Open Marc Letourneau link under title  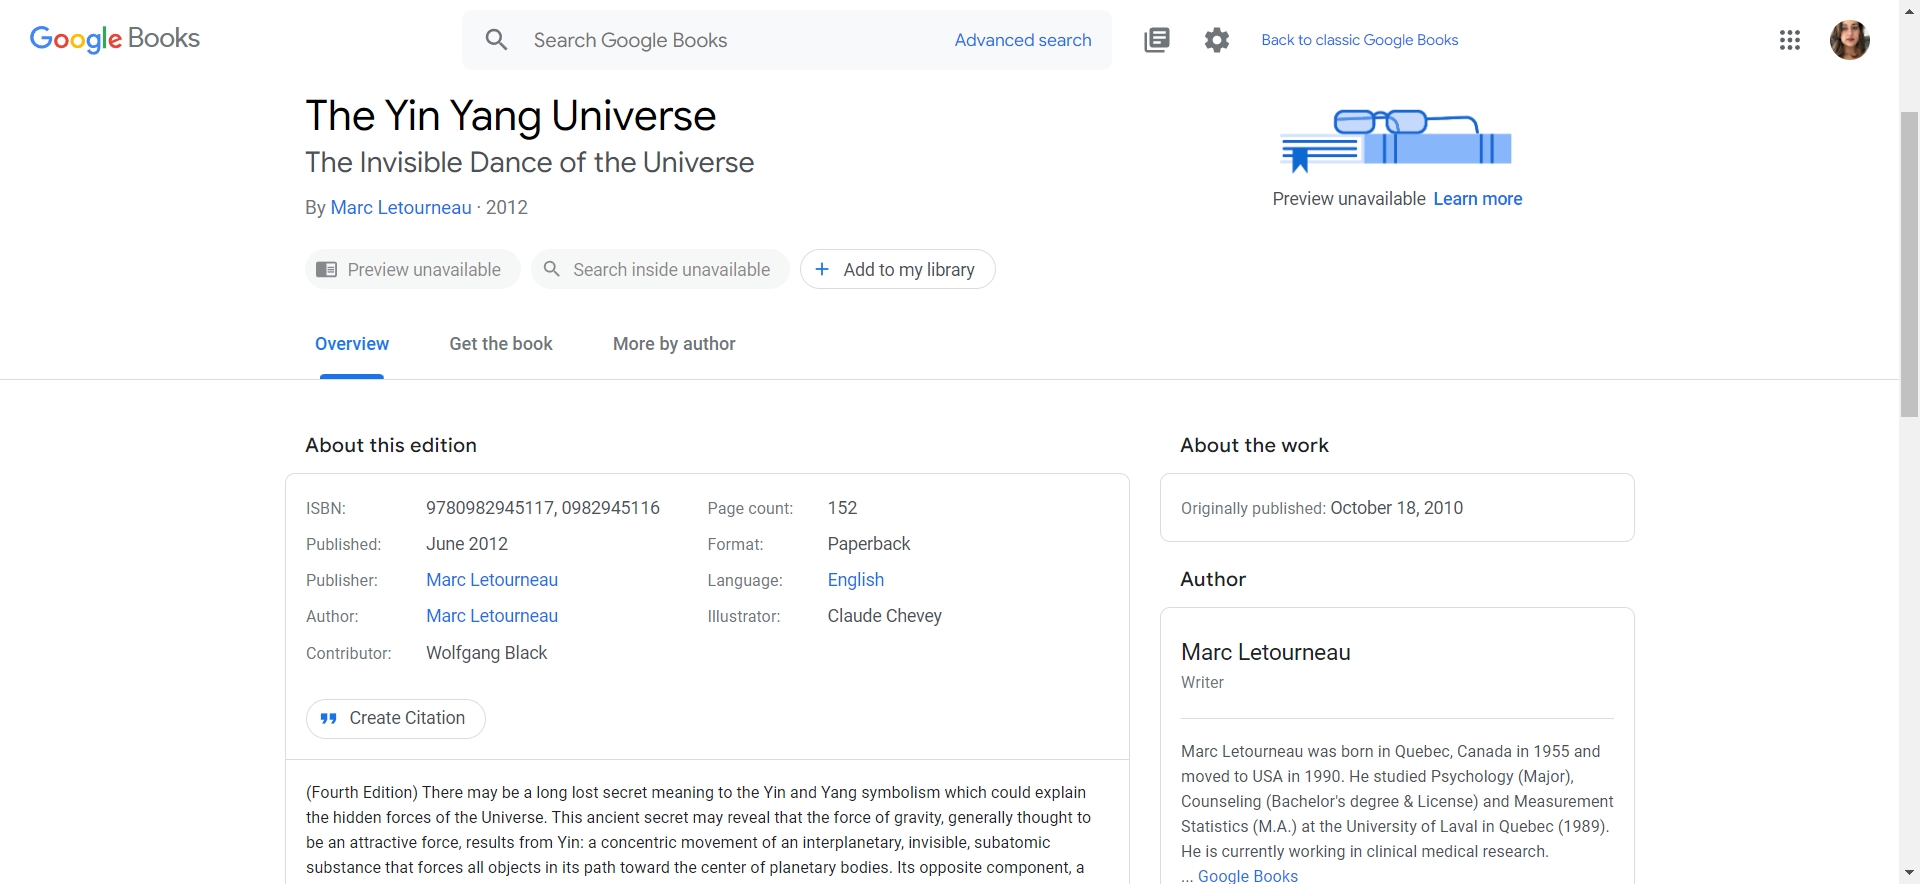point(400,207)
